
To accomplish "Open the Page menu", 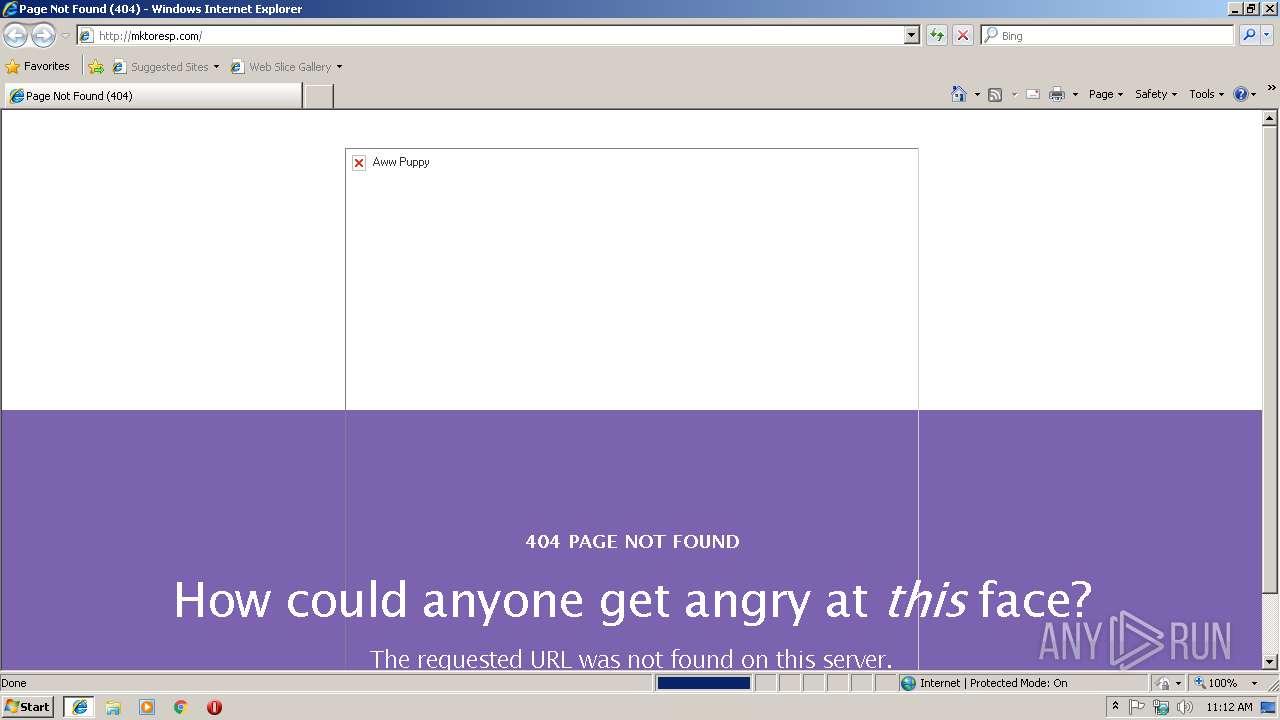I will coord(1106,94).
